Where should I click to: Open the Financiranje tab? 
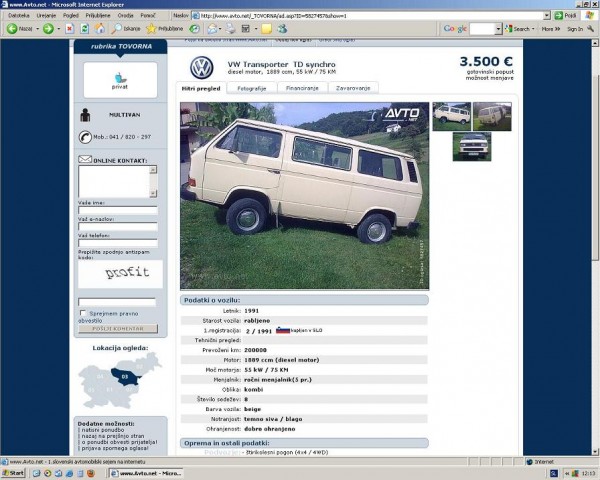(x=302, y=88)
